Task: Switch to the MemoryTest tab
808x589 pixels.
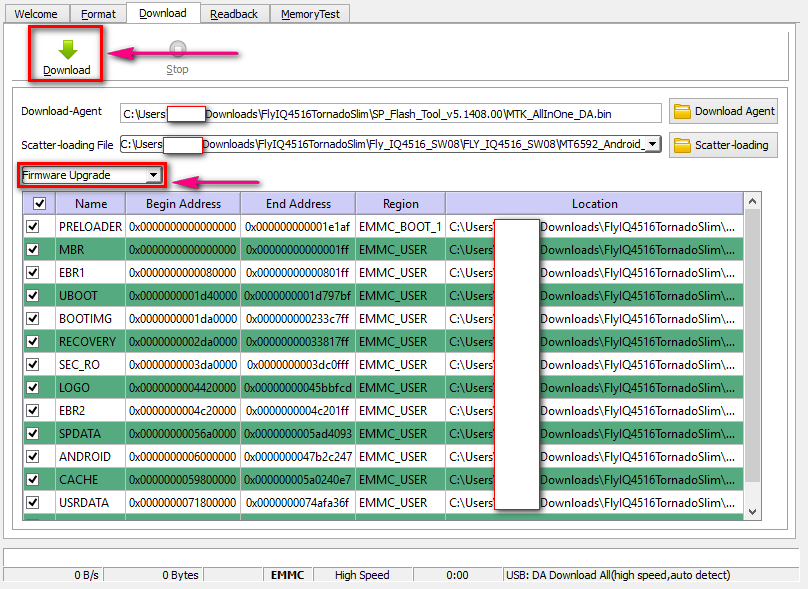Action: [309, 14]
